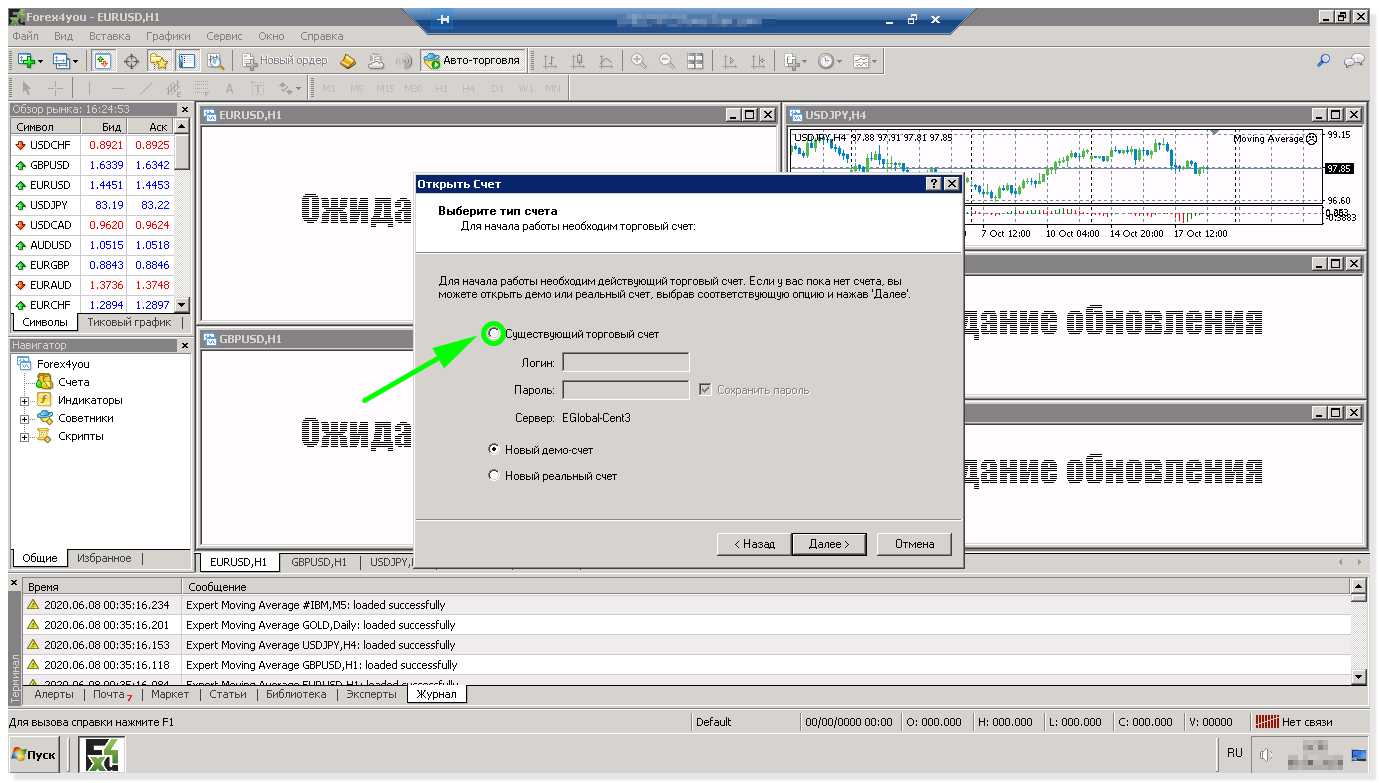
Task: Zoom in on the chart
Action: point(639,61)
